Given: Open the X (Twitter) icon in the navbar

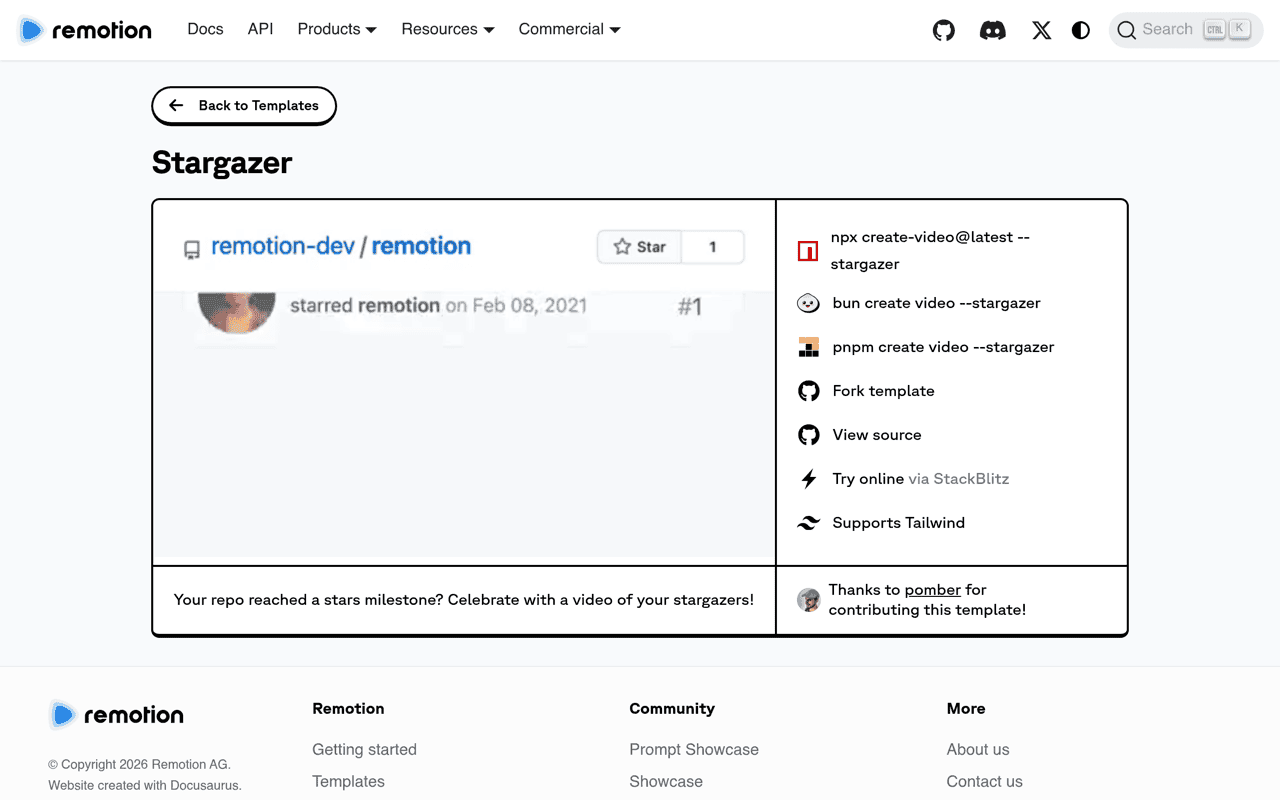Looking at the screenshot, I should [x=1042, y=30].
